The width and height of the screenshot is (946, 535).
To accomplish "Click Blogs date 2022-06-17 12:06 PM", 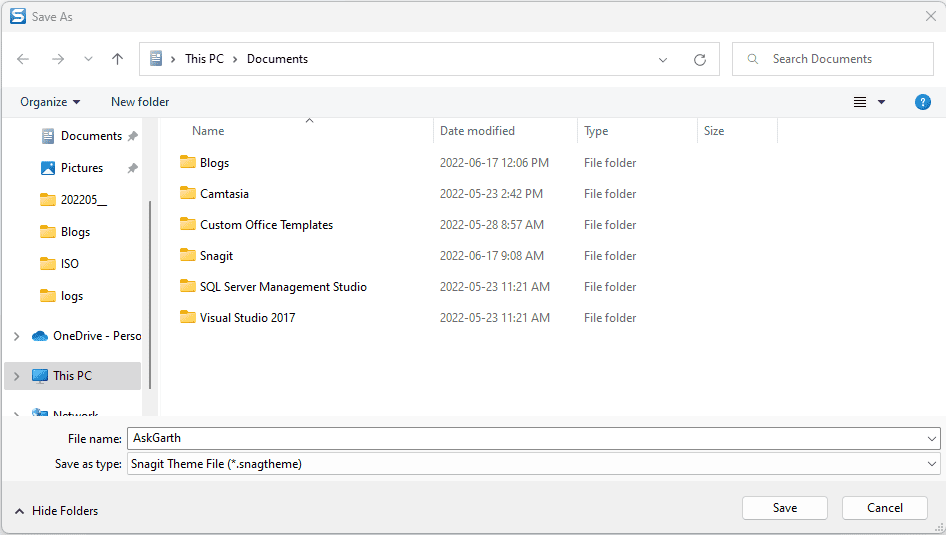I will (494, 163).
